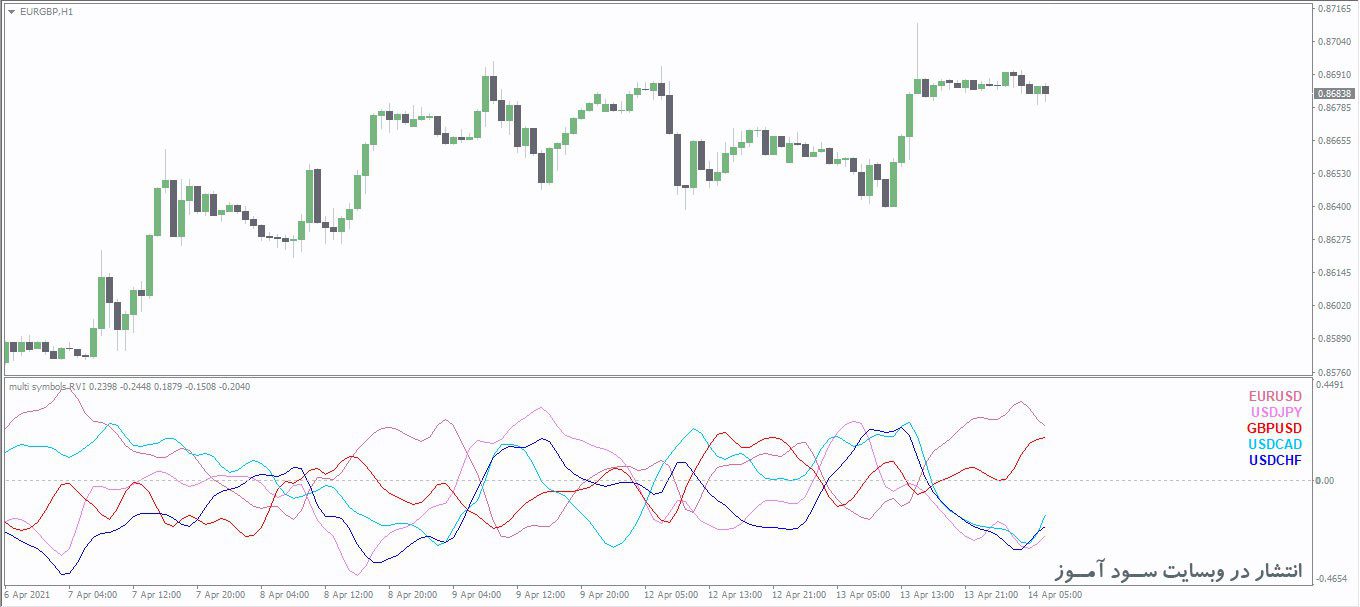Pick the cyan USDCAD legend label
The image size is (1360, 607).
(1275, 444)
